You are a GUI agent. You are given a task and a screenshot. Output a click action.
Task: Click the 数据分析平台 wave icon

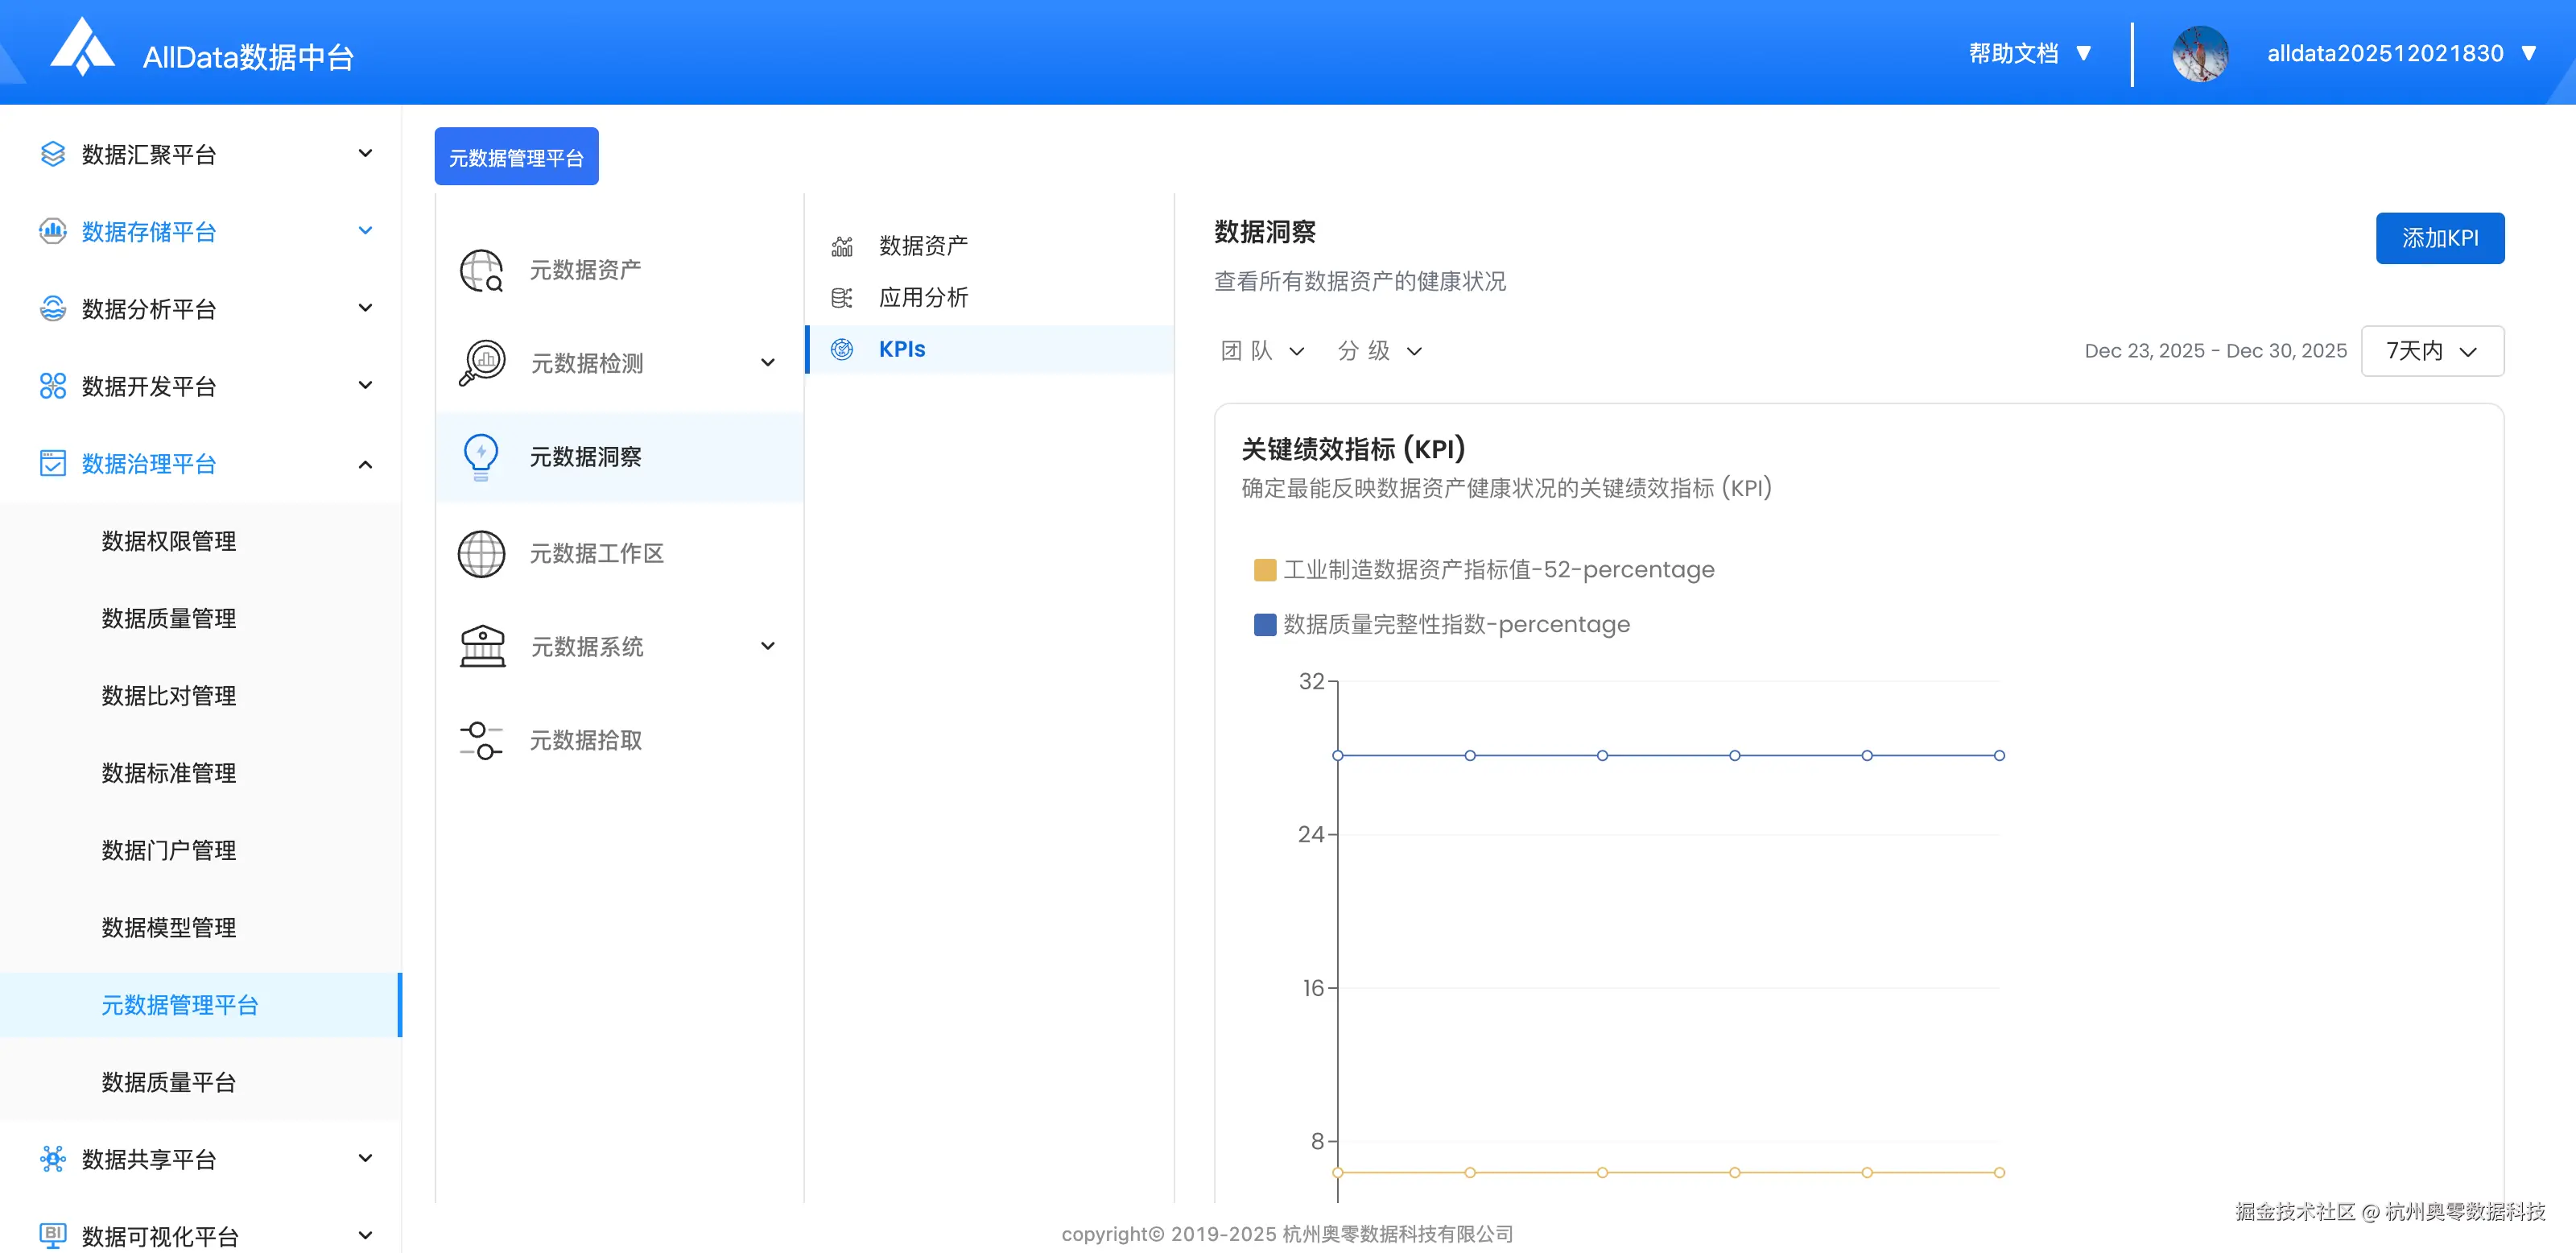pos(53,308)
